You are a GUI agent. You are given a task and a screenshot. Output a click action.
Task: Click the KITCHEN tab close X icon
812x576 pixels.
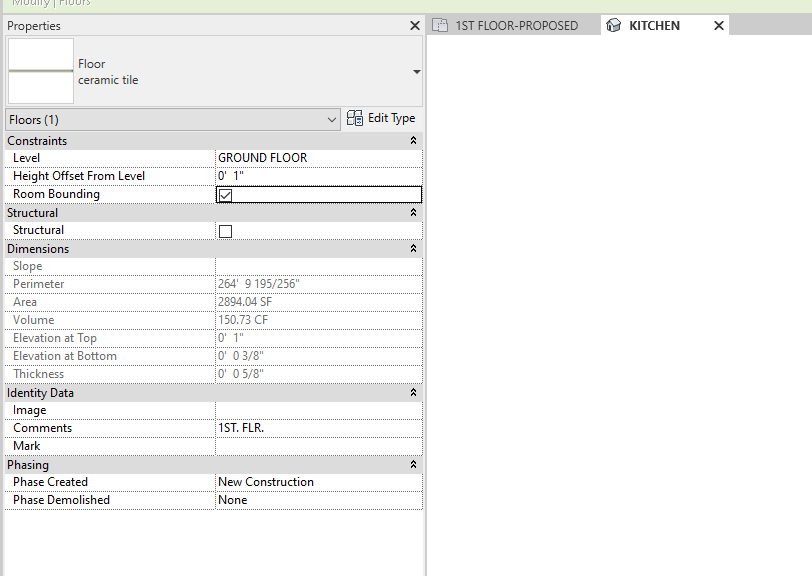[x=718, y=26]
